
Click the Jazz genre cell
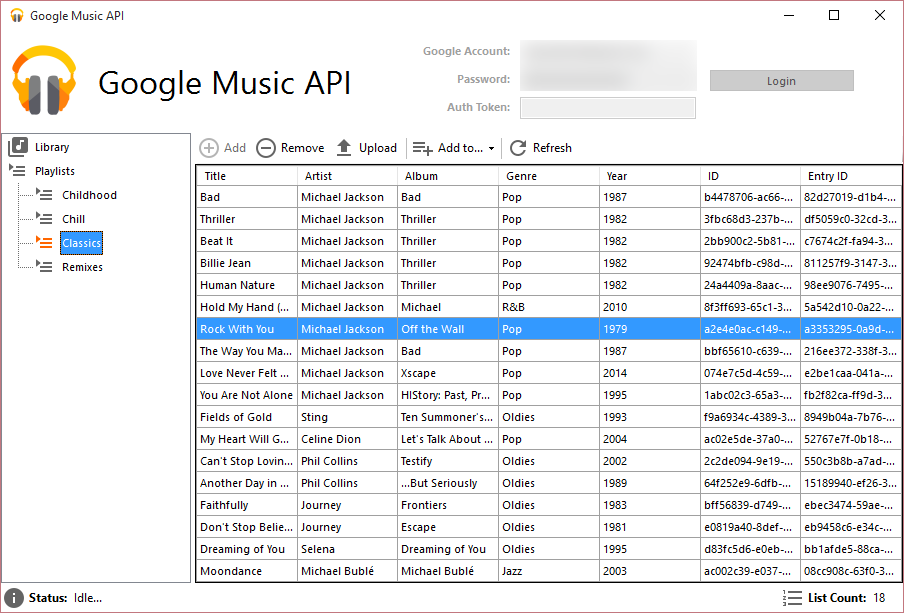549,571
